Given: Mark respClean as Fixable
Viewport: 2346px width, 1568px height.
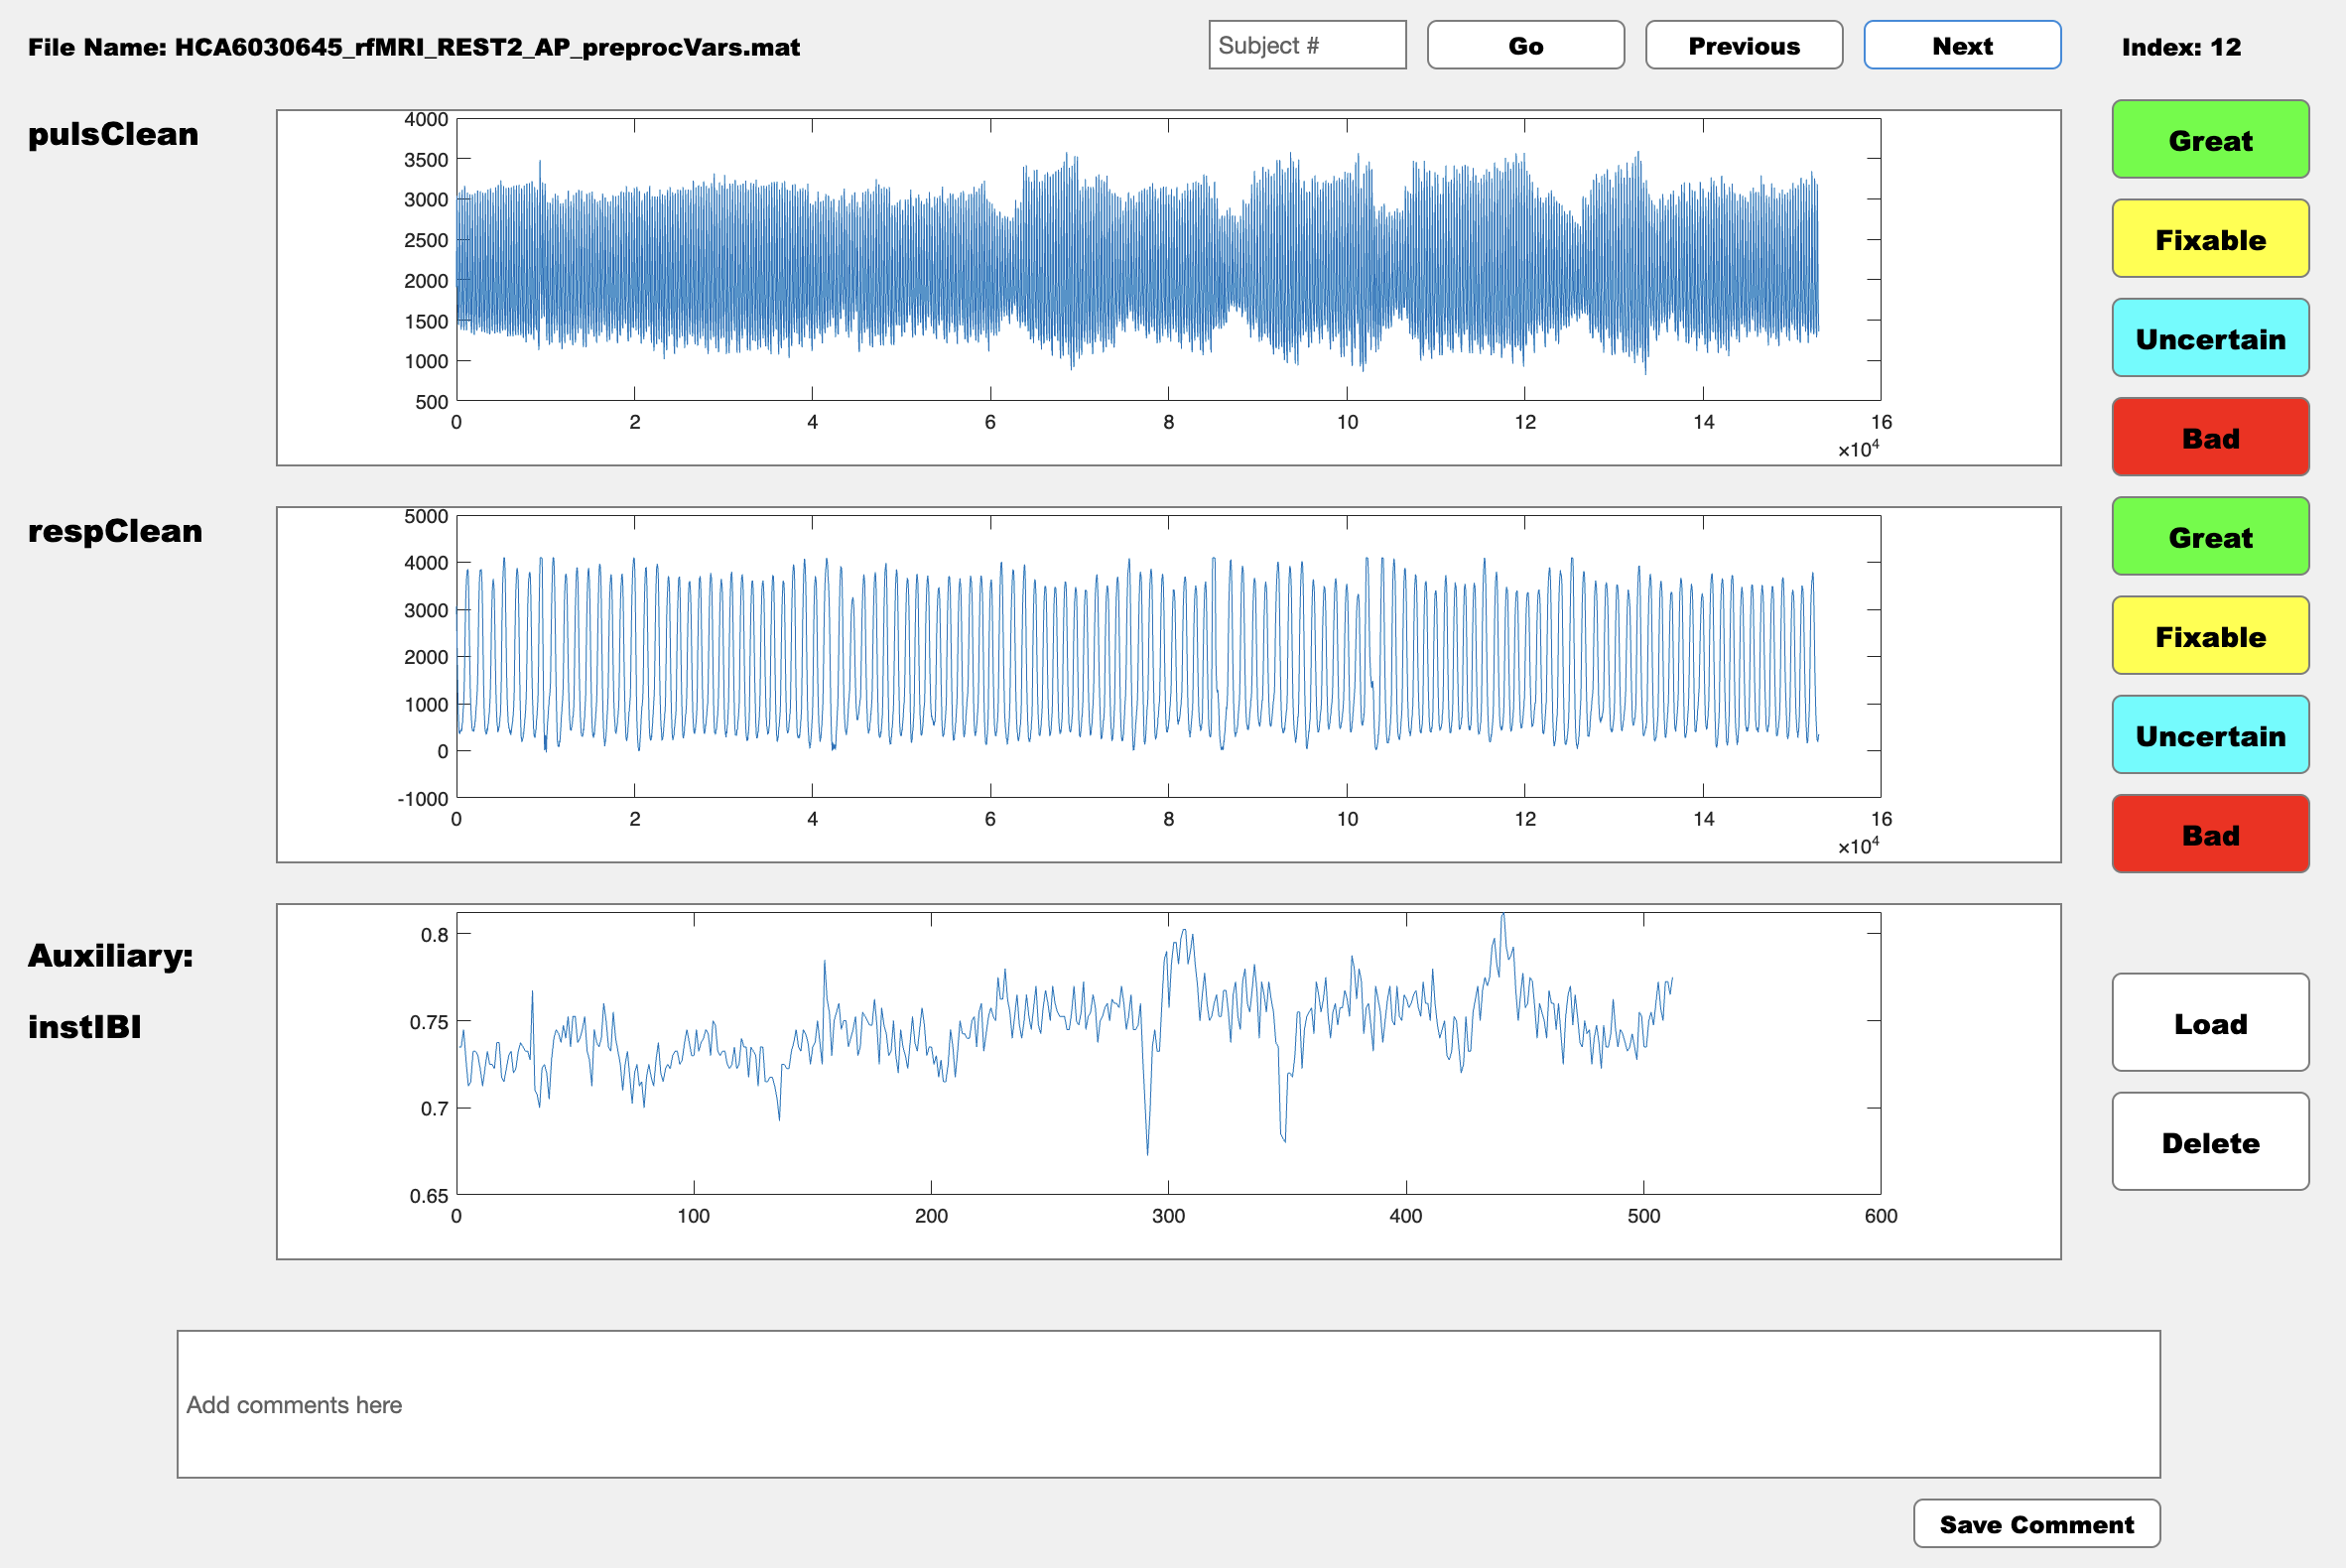Looking at the screenshot, I should click(x=2210, y=636).
